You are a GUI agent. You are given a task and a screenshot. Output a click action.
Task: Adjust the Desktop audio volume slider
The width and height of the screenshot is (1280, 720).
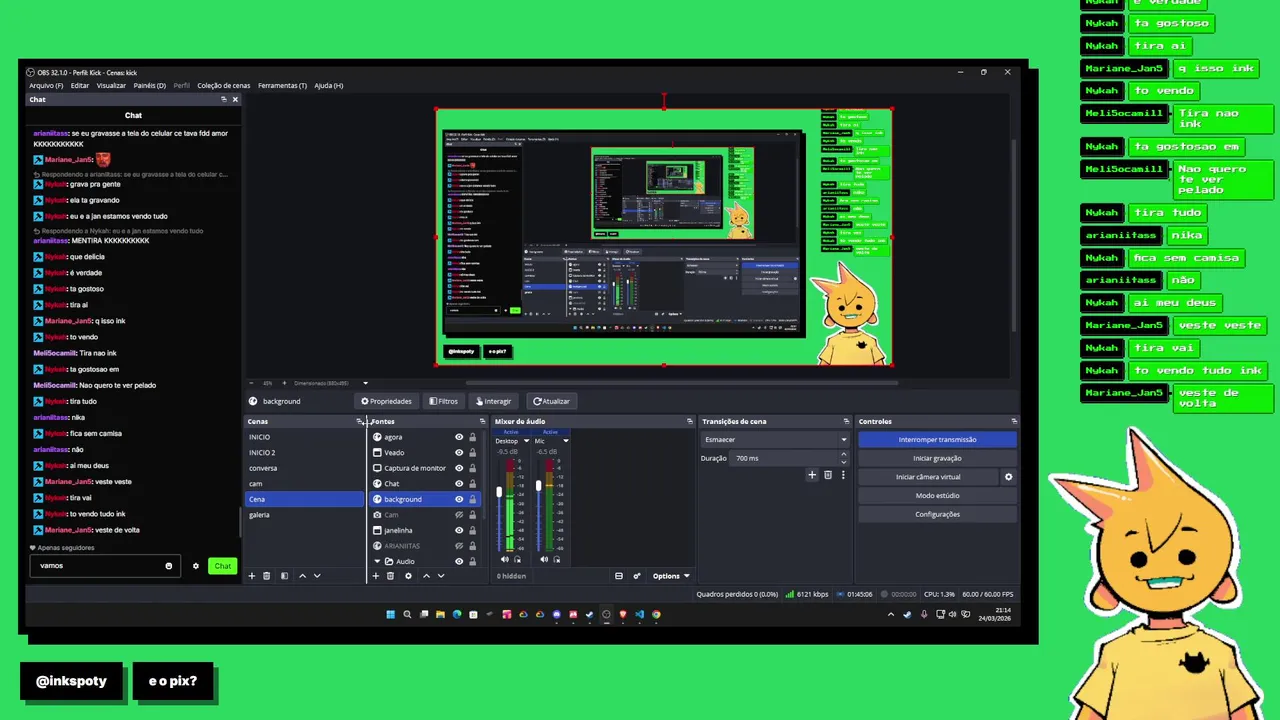(499, 491)
